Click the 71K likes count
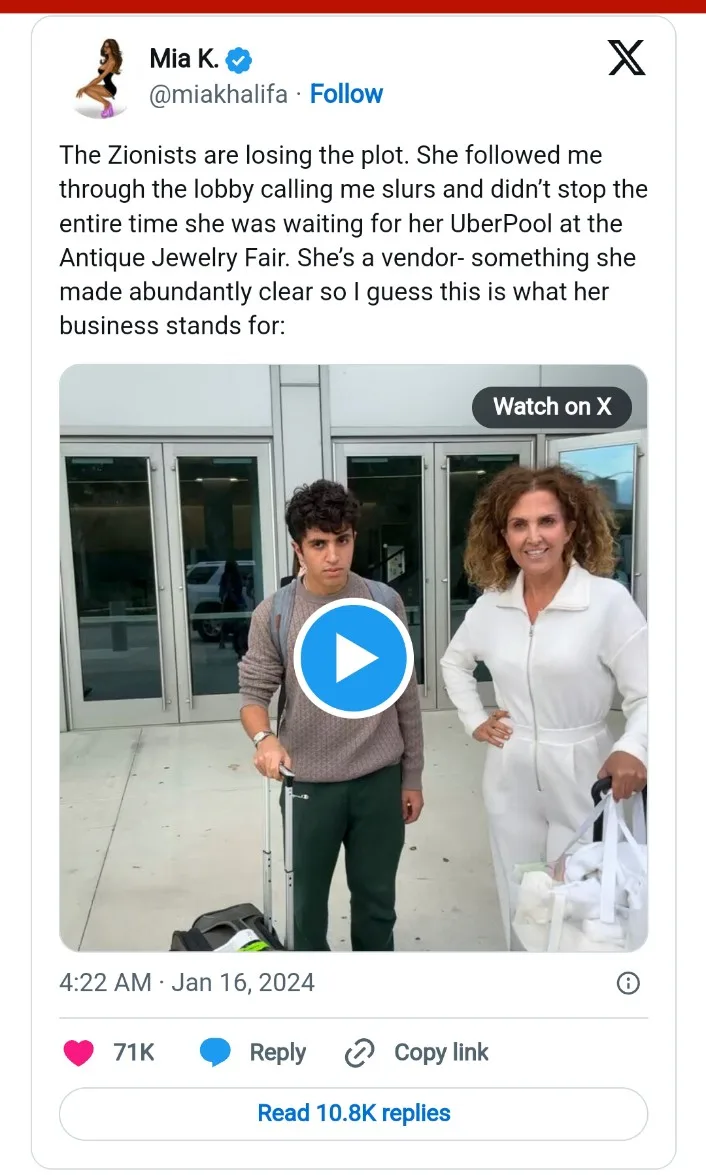706x1175 pixels. coord(134,1052)
